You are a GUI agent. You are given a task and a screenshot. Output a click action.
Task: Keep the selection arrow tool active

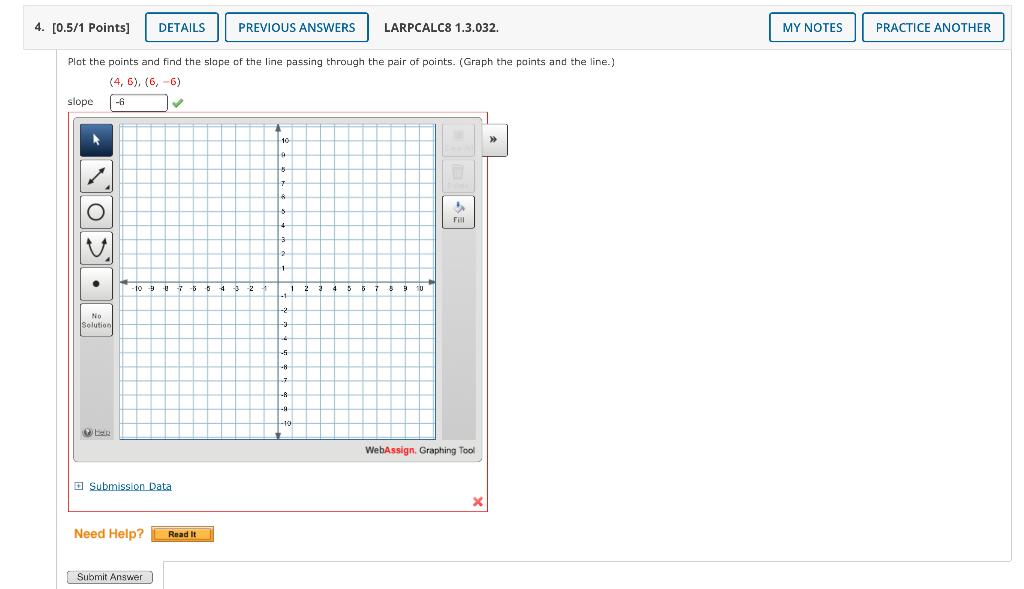pyautogui.click(x=96, y=140)
